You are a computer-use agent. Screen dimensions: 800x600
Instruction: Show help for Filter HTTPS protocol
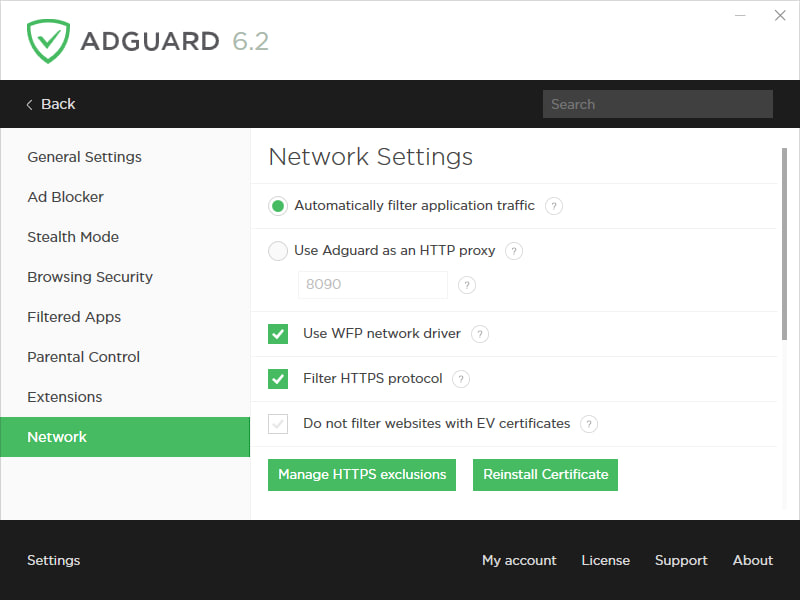point(461,379)
